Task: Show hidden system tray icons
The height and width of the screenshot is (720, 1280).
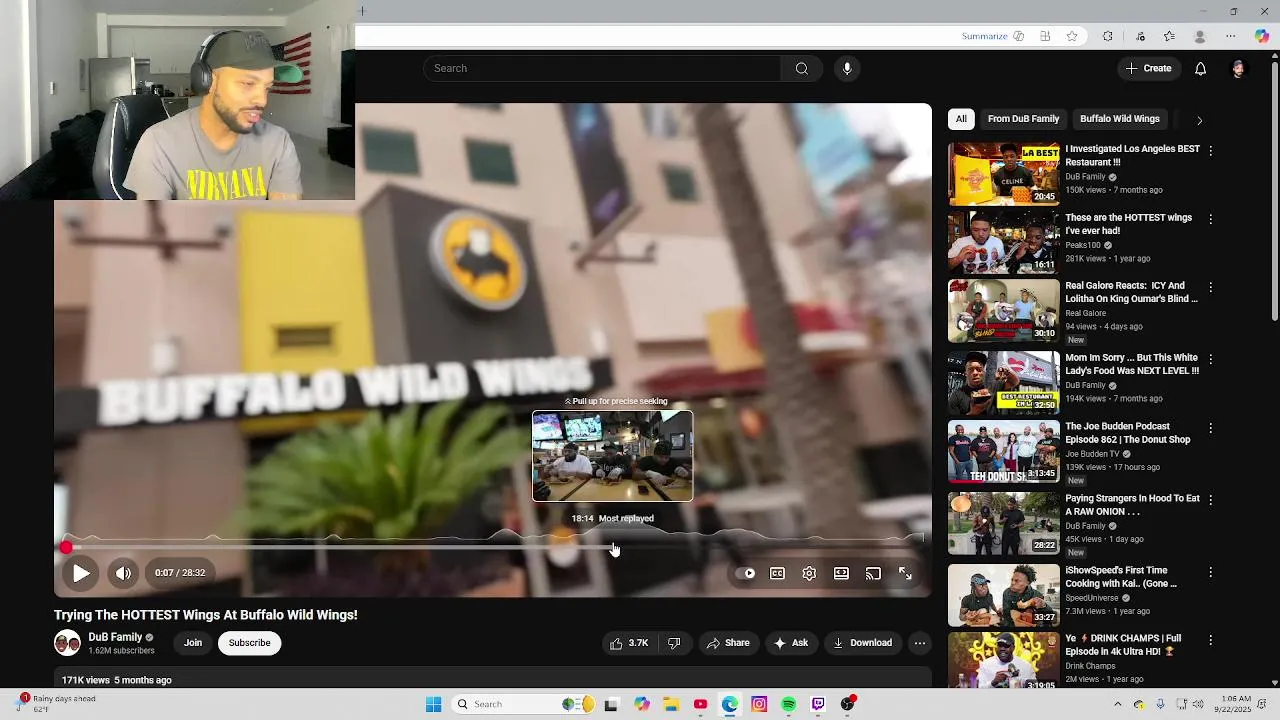Action: click(1118, 704)
